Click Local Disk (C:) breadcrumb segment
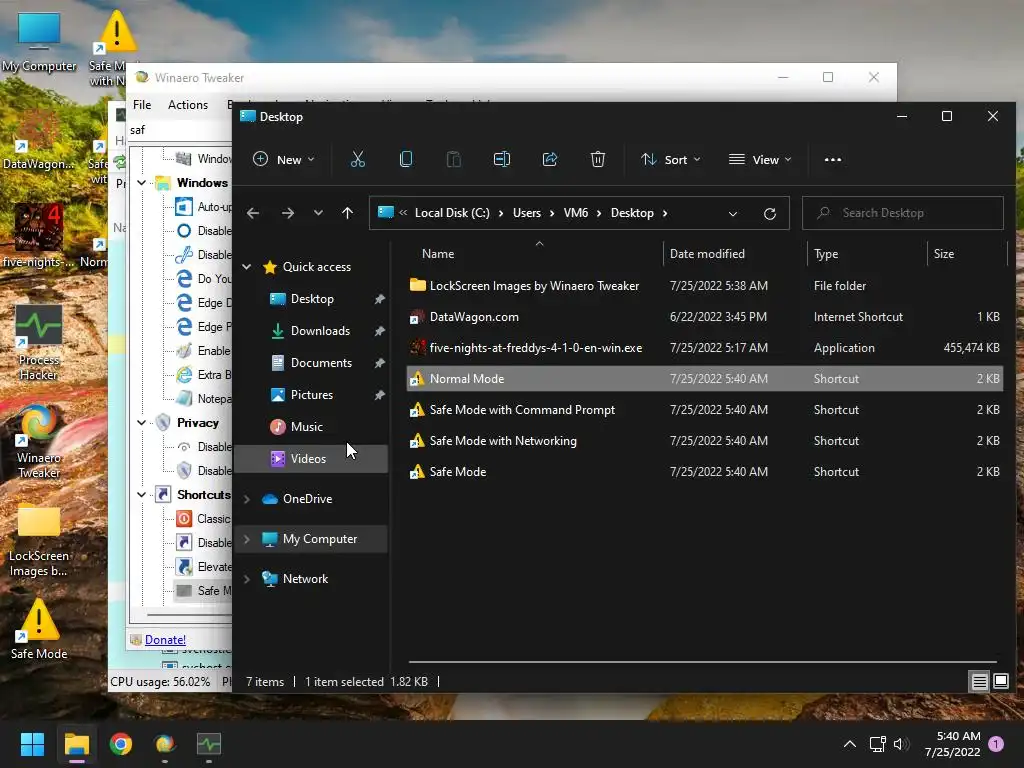 [452, 213]
